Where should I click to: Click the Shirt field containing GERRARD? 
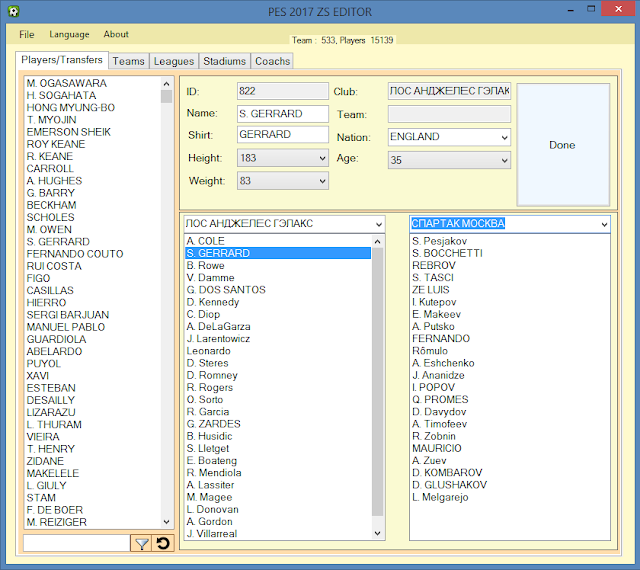282,134
